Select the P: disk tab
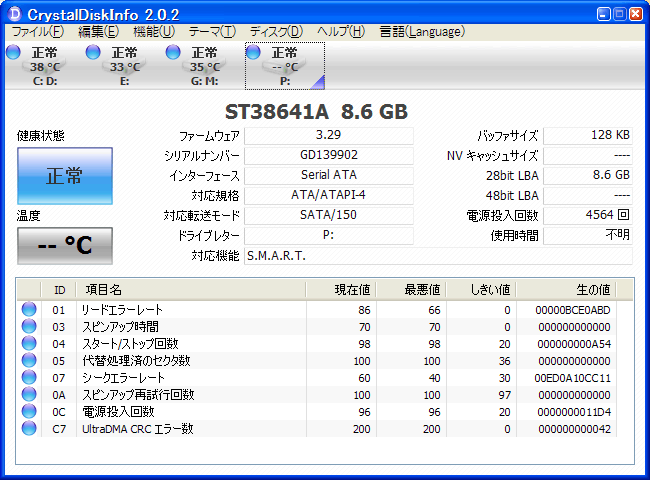 (x=285, y=66)
